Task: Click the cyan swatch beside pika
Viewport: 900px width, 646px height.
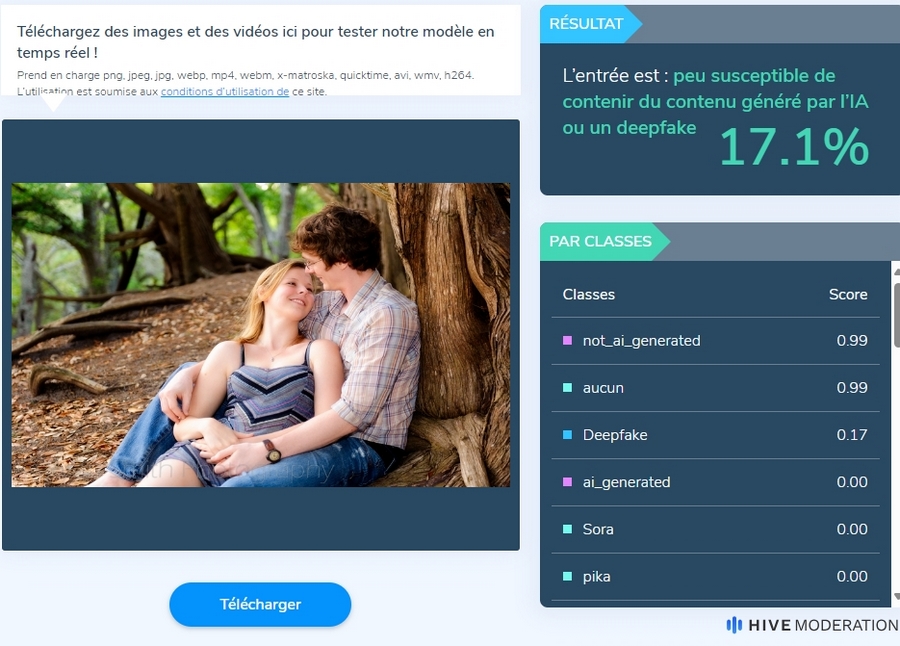Action: pos(567,576)
